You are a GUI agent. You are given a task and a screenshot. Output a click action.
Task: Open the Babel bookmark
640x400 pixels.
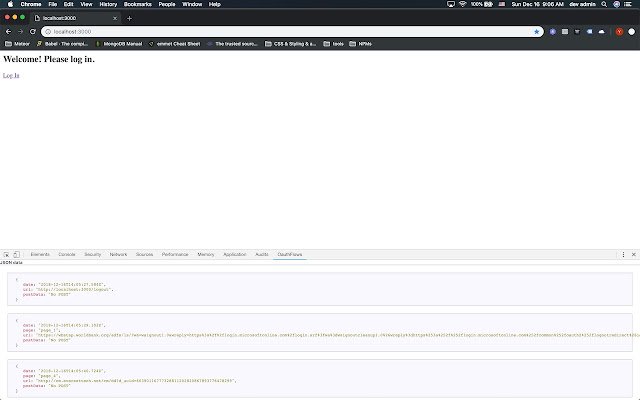point(62,44)
